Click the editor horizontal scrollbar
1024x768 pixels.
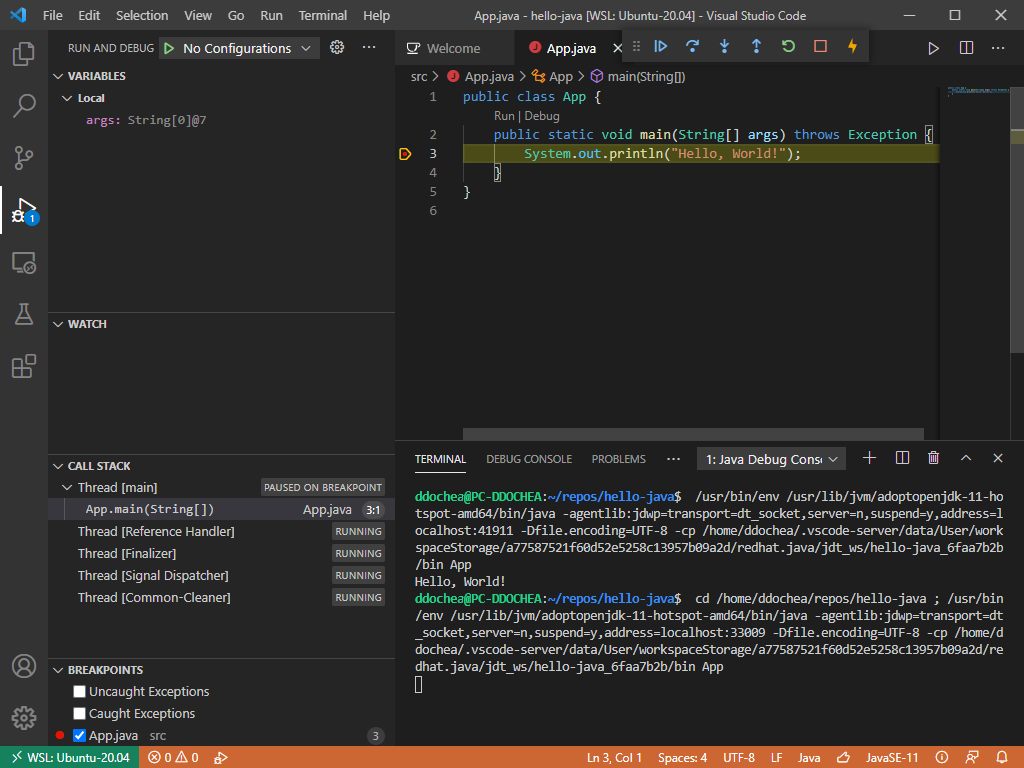[x=693, y=434]
